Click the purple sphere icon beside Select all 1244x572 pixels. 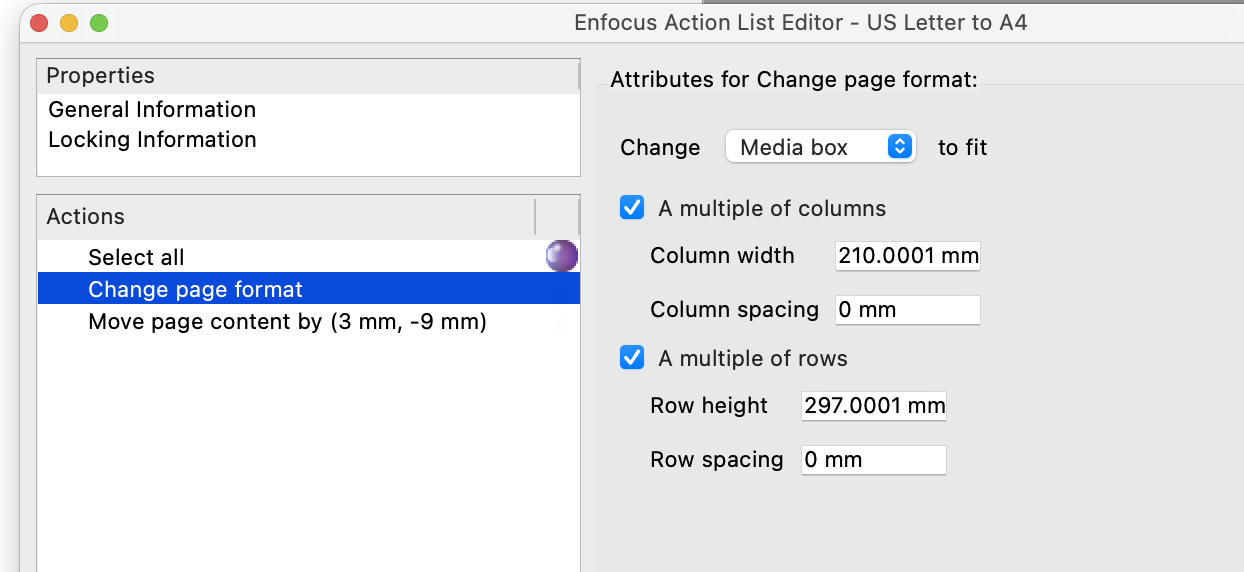tap(562, 256)
